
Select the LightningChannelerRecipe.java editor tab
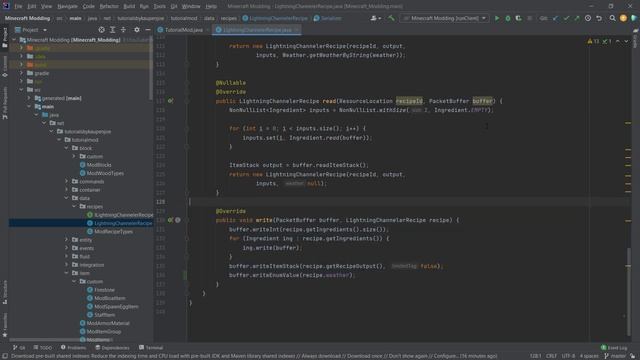coord(257,30)
